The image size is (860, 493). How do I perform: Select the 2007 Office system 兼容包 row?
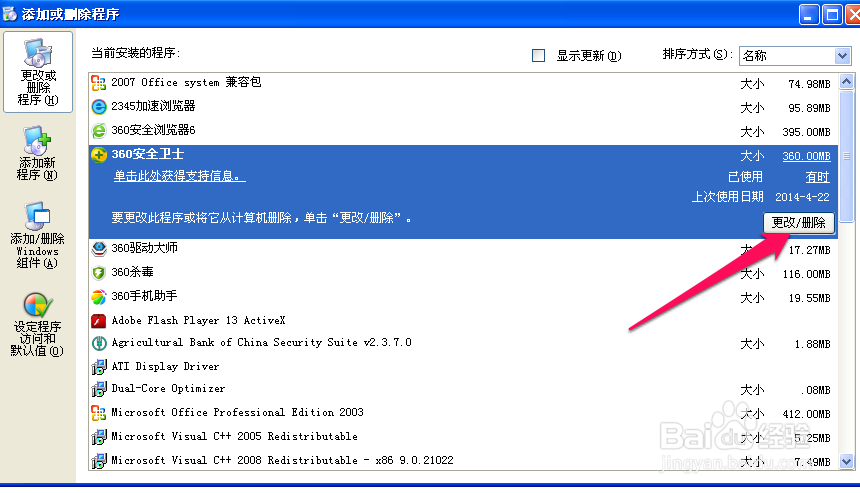point(463,83)
